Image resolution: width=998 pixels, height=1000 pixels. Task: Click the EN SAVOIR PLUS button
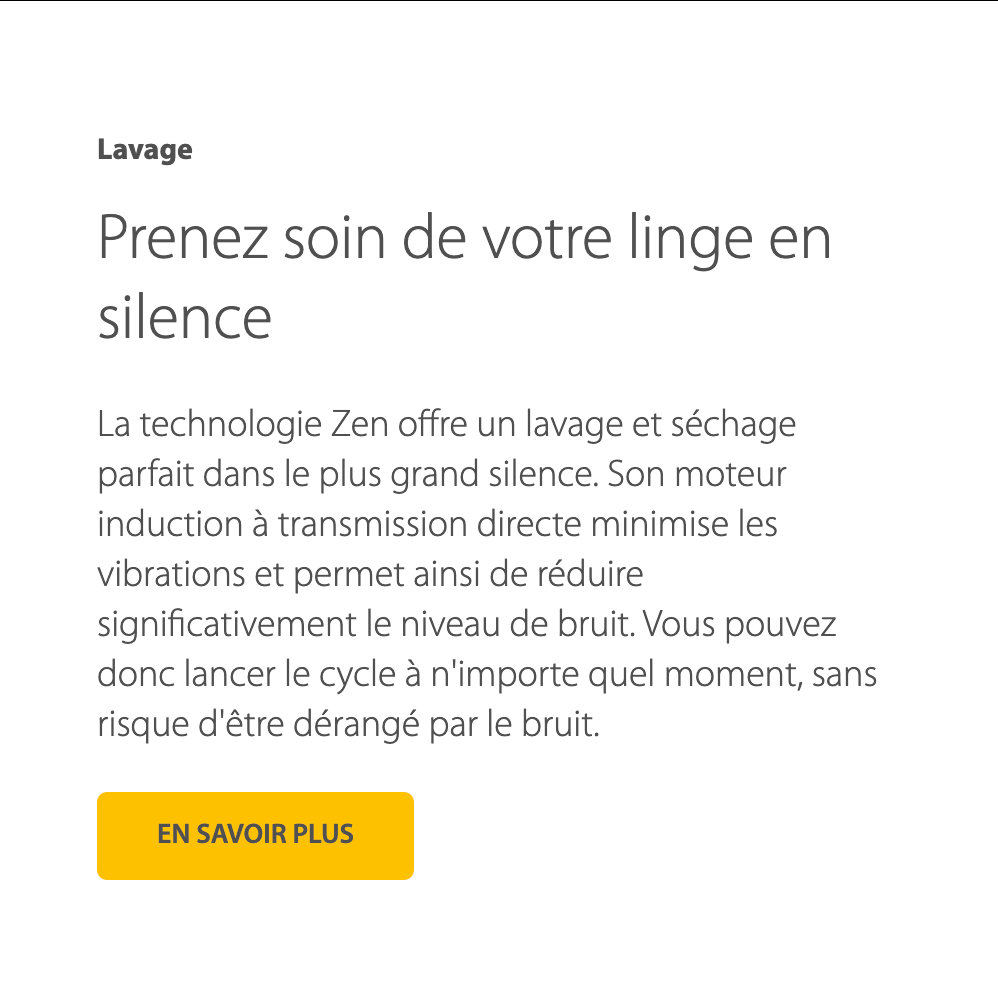tap(255, 835)
